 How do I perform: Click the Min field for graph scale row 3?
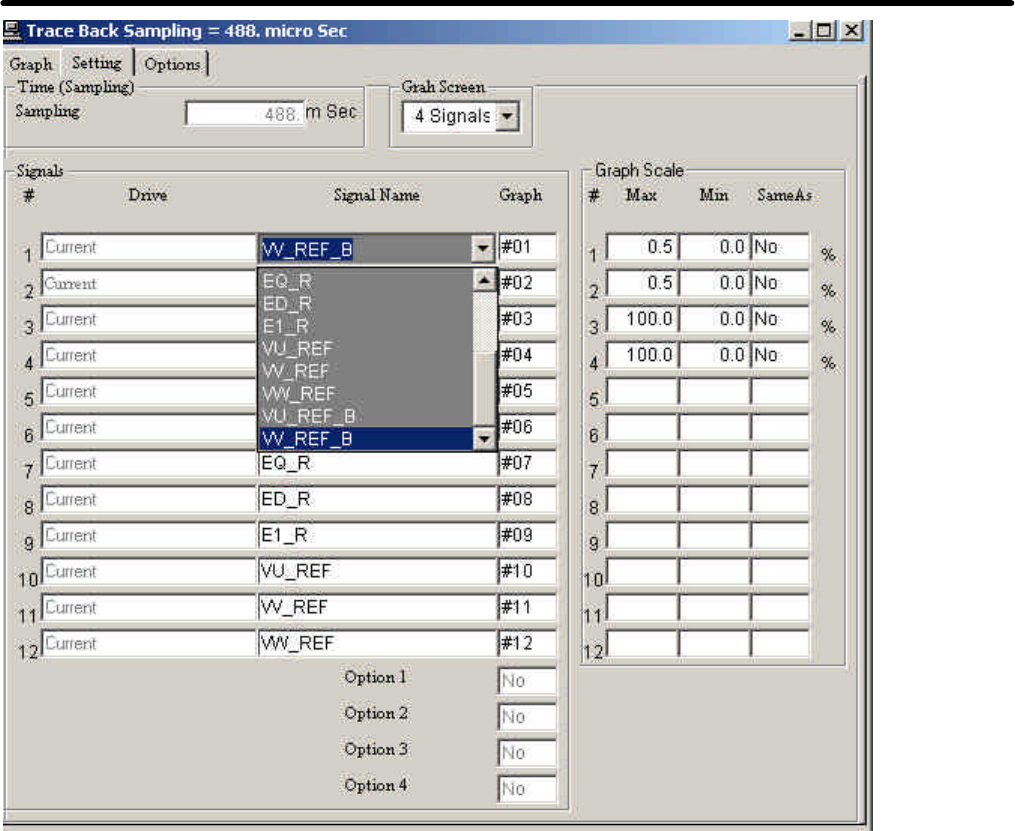click(x=713, y=319)
